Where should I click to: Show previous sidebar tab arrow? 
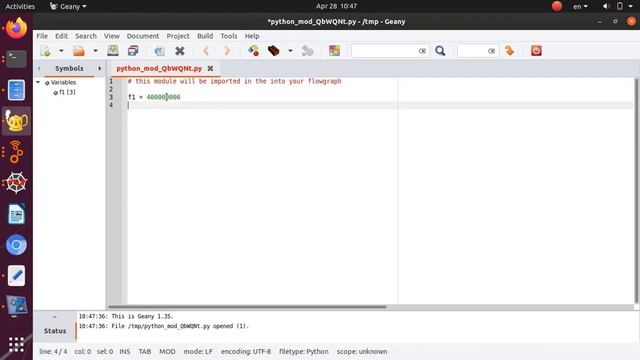click(x=39, y=69)
